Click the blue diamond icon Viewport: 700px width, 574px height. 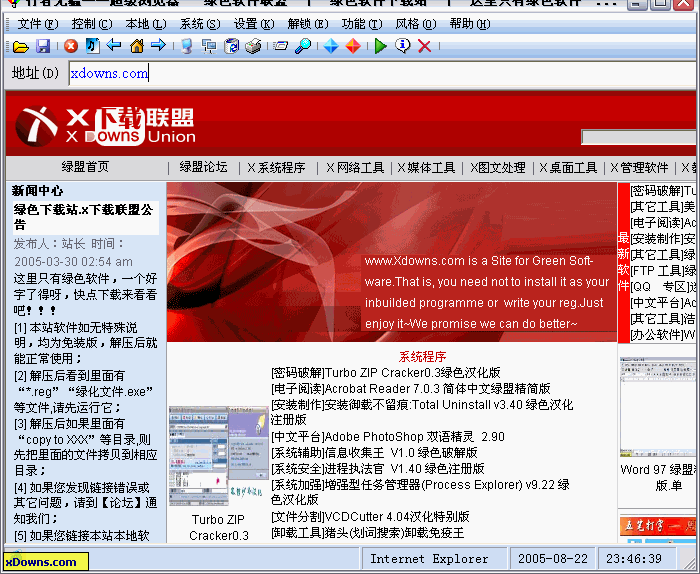[331, 46]
